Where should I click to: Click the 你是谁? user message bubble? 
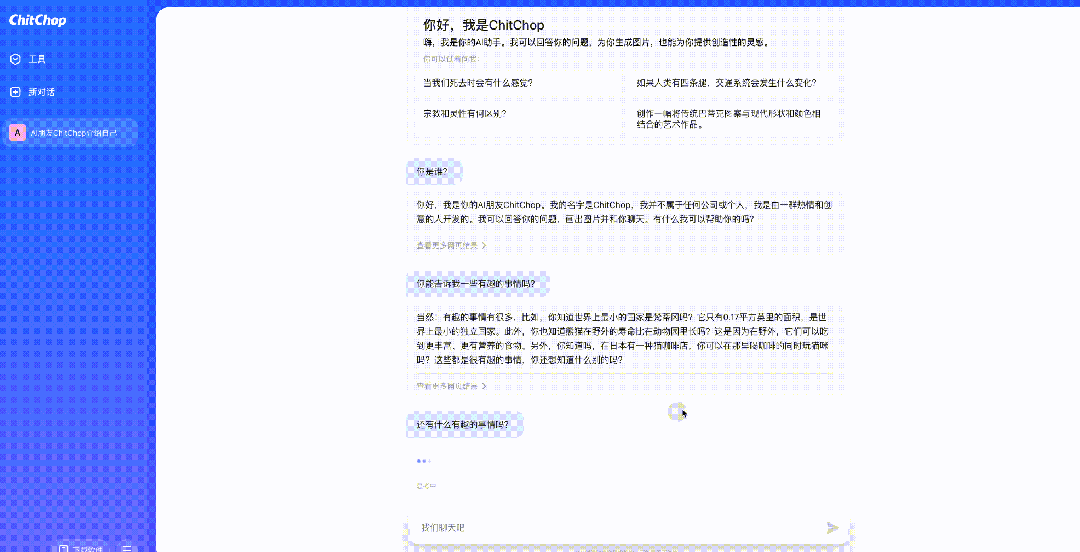432,171
